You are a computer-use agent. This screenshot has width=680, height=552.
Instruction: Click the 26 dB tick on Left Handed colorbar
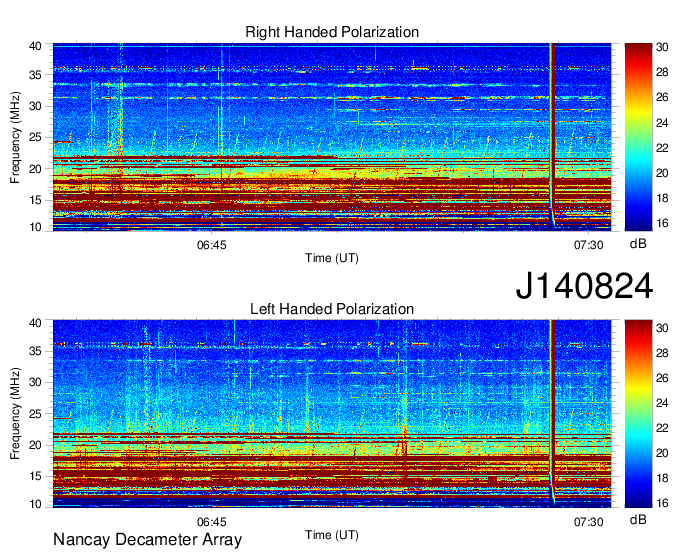662,379
